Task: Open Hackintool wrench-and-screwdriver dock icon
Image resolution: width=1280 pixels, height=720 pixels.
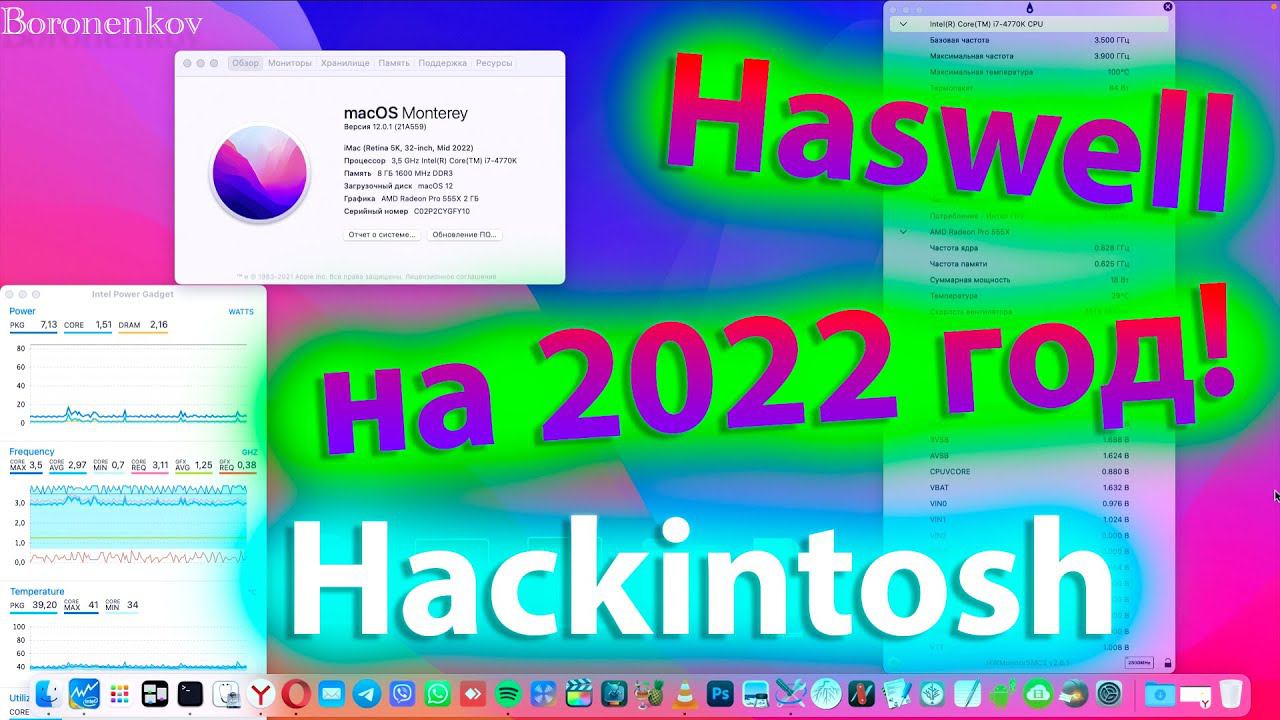Action: pyautogui.click(x=791, y=694)
